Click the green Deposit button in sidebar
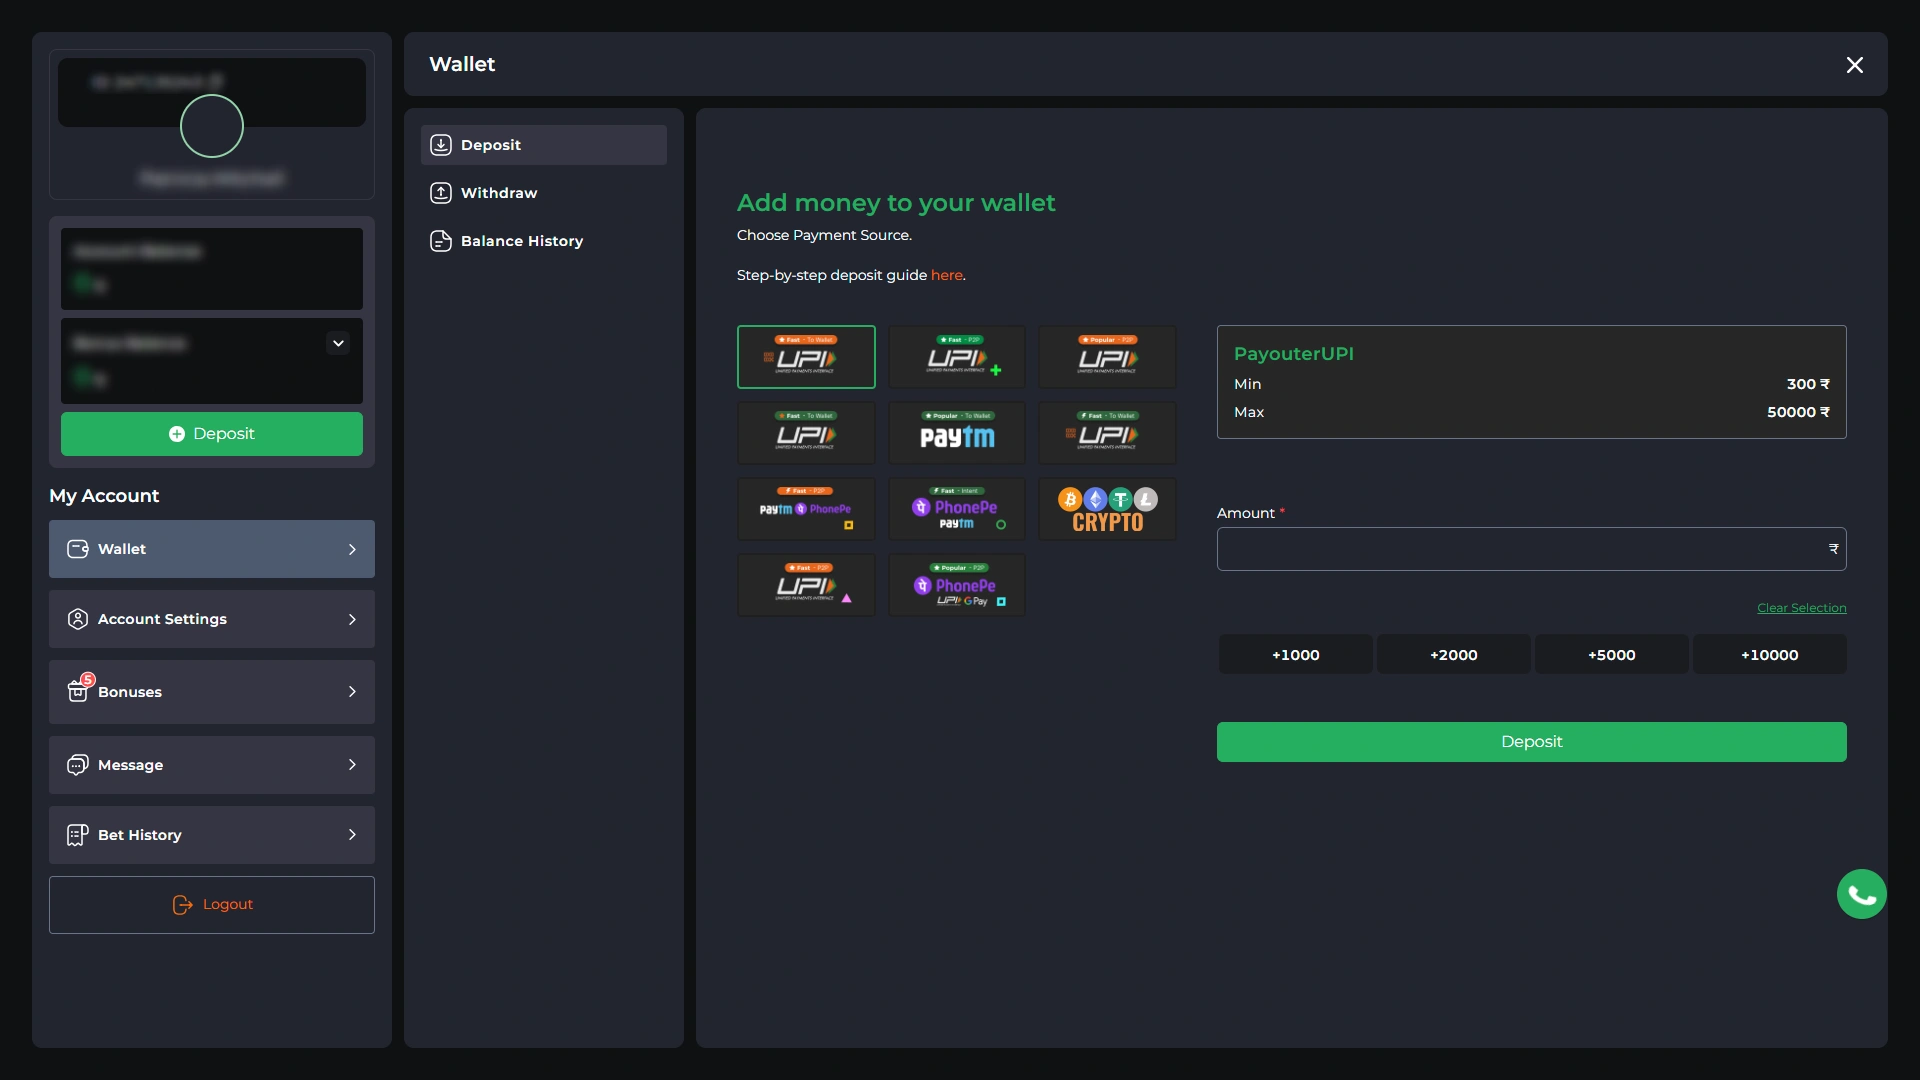Viewport: 1920px width, 1080px height. pyautogui.click(x=212, y=434)
